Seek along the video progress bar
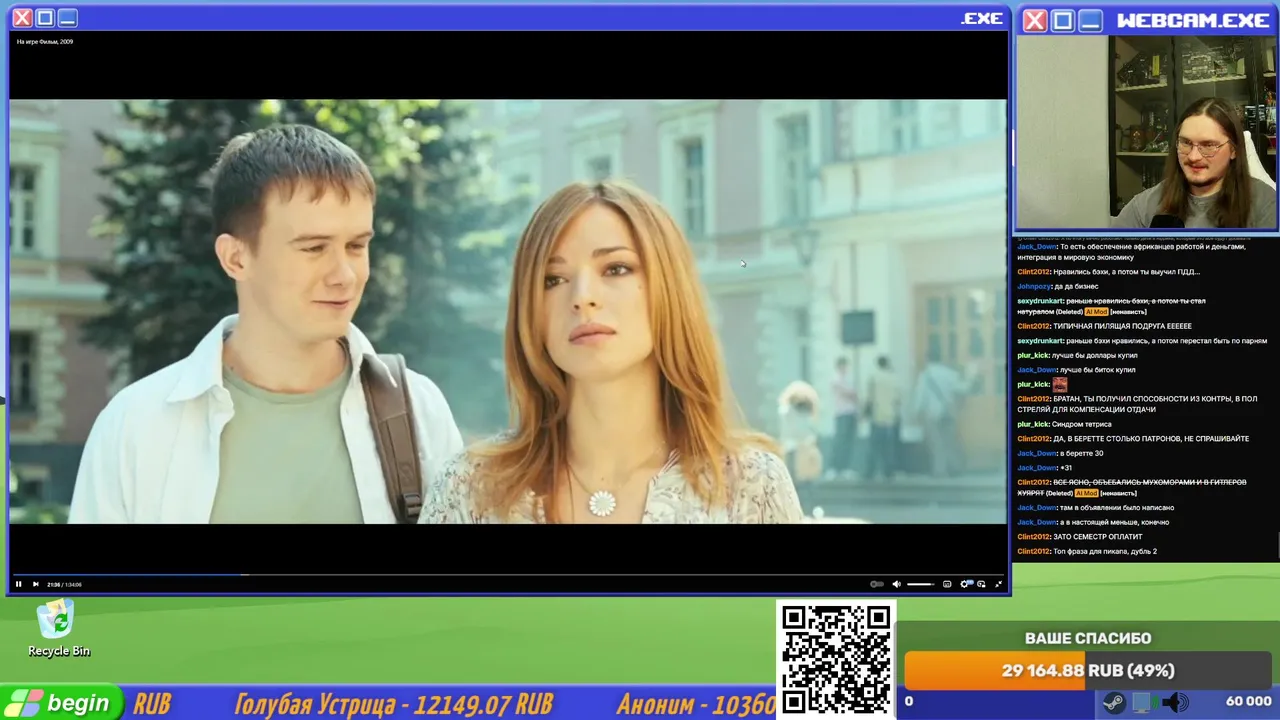Image resolution: width=1280 pixels, height=720 pixels. click(x=508, y=575)
